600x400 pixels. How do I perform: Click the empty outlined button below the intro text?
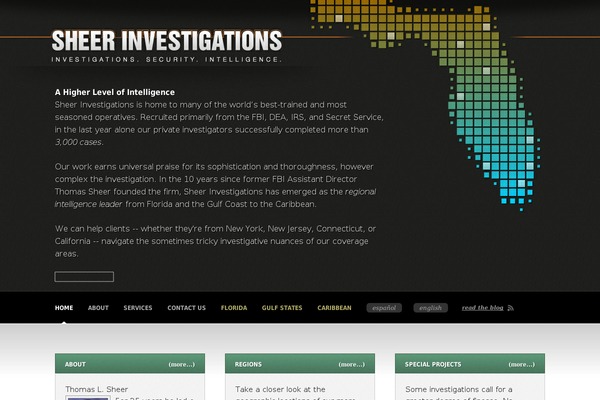[x=84, y=277]
